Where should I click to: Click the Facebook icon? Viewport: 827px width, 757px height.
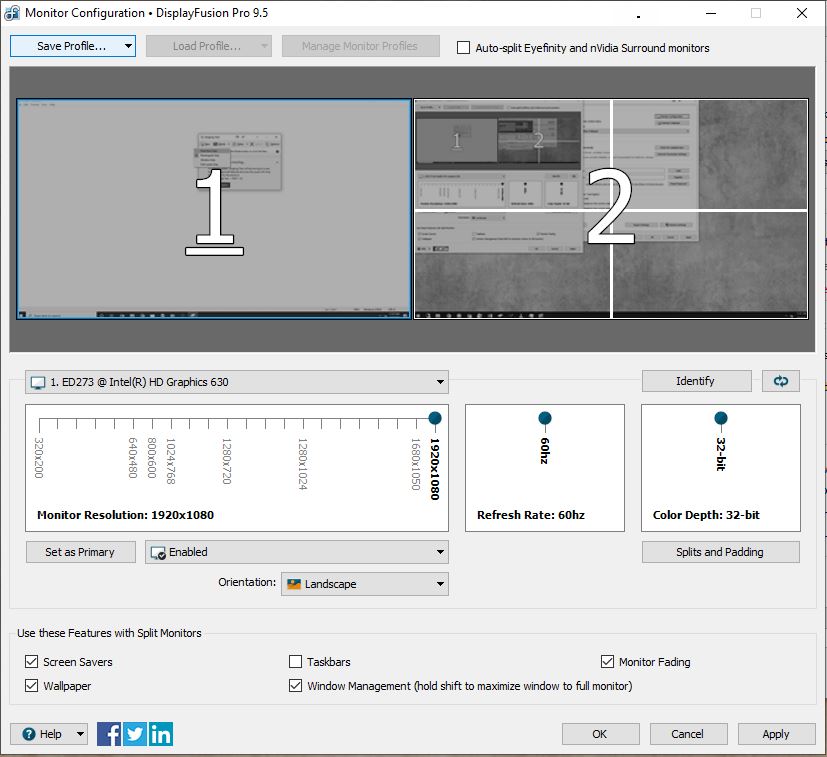(110, 734)
